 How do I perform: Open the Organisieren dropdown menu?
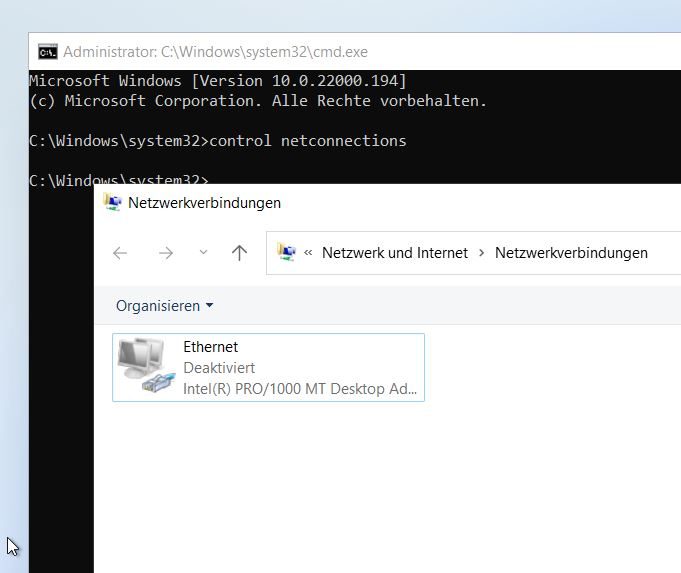(165, 306)
